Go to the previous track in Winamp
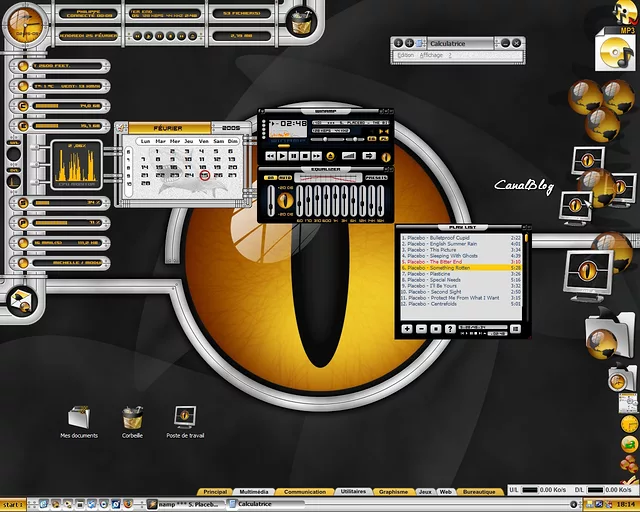This screenshot has width=640, height=512. pos(272,156)
